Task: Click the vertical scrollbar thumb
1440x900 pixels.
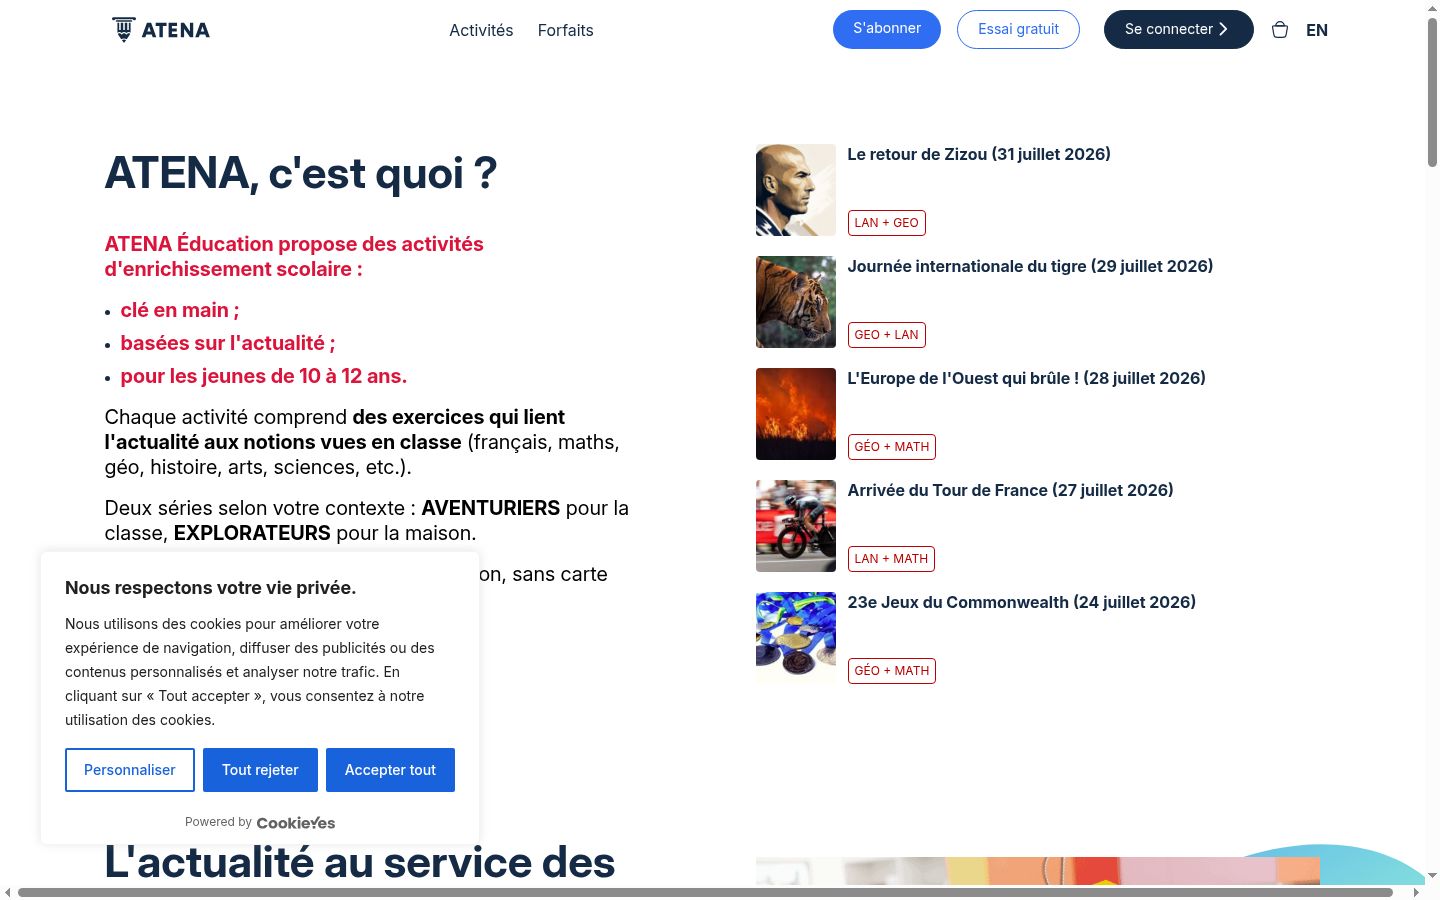Action: click(x=1432, y=90)
